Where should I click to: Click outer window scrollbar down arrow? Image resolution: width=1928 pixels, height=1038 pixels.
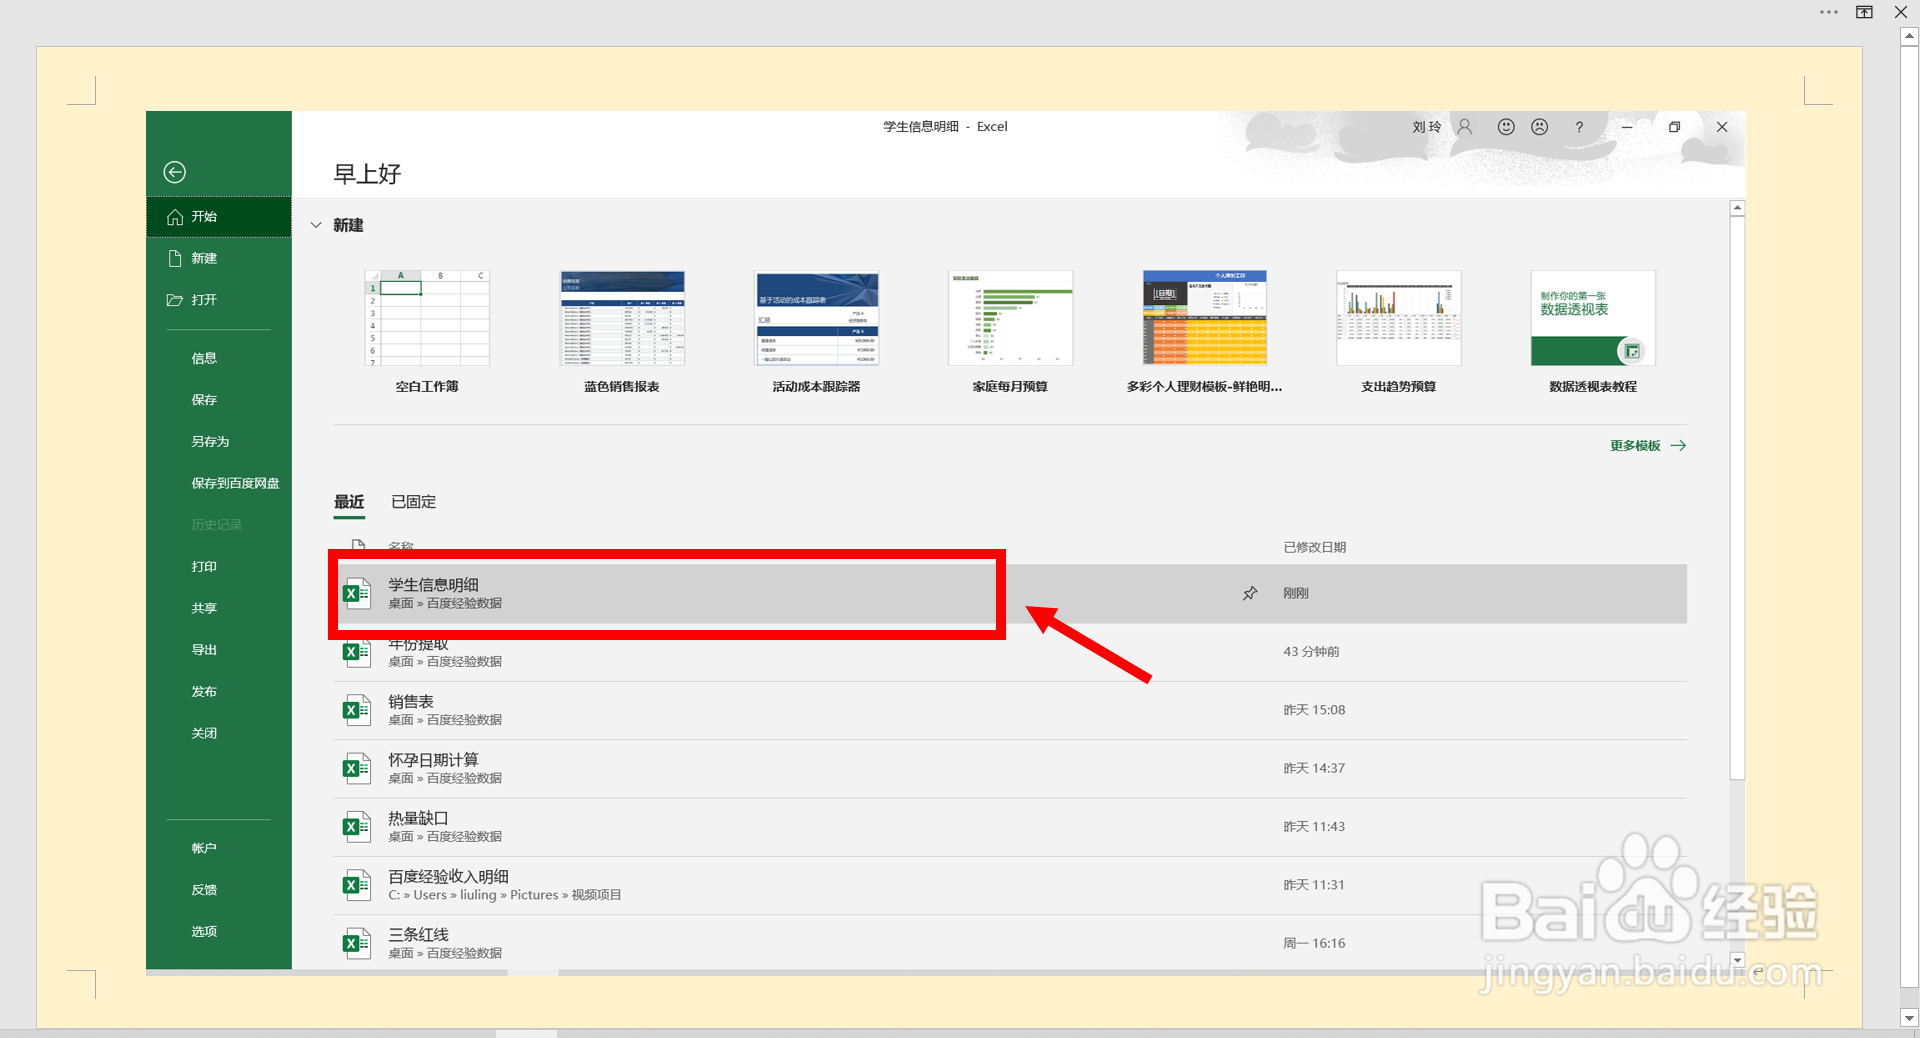tap(1909, 1018)
